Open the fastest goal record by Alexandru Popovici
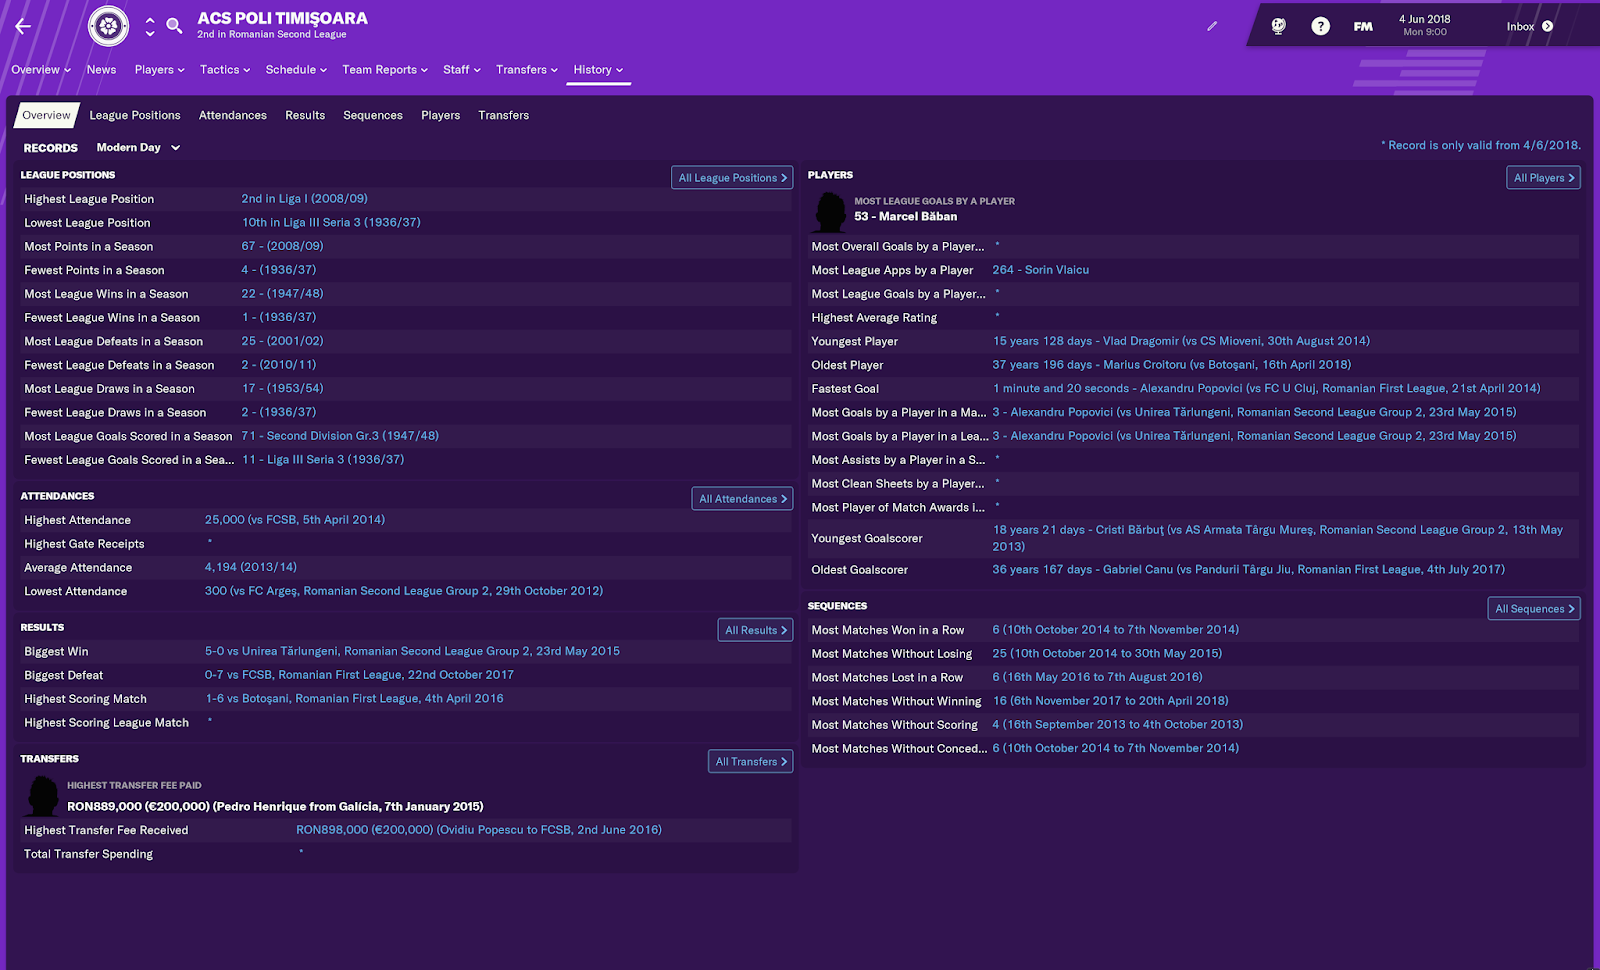1600x970 pixels. (1266, 388)
